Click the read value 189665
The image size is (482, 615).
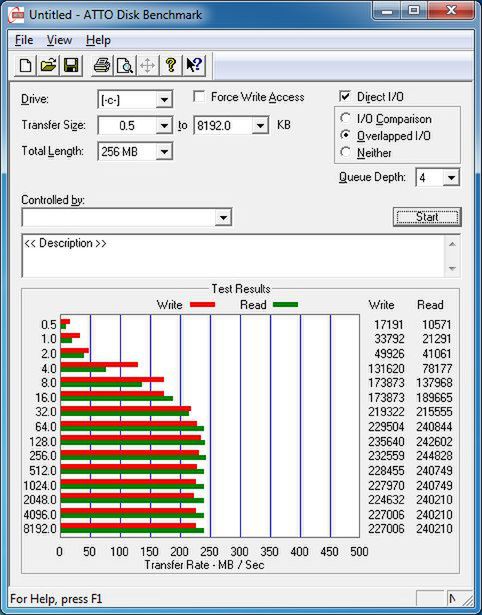434,398
